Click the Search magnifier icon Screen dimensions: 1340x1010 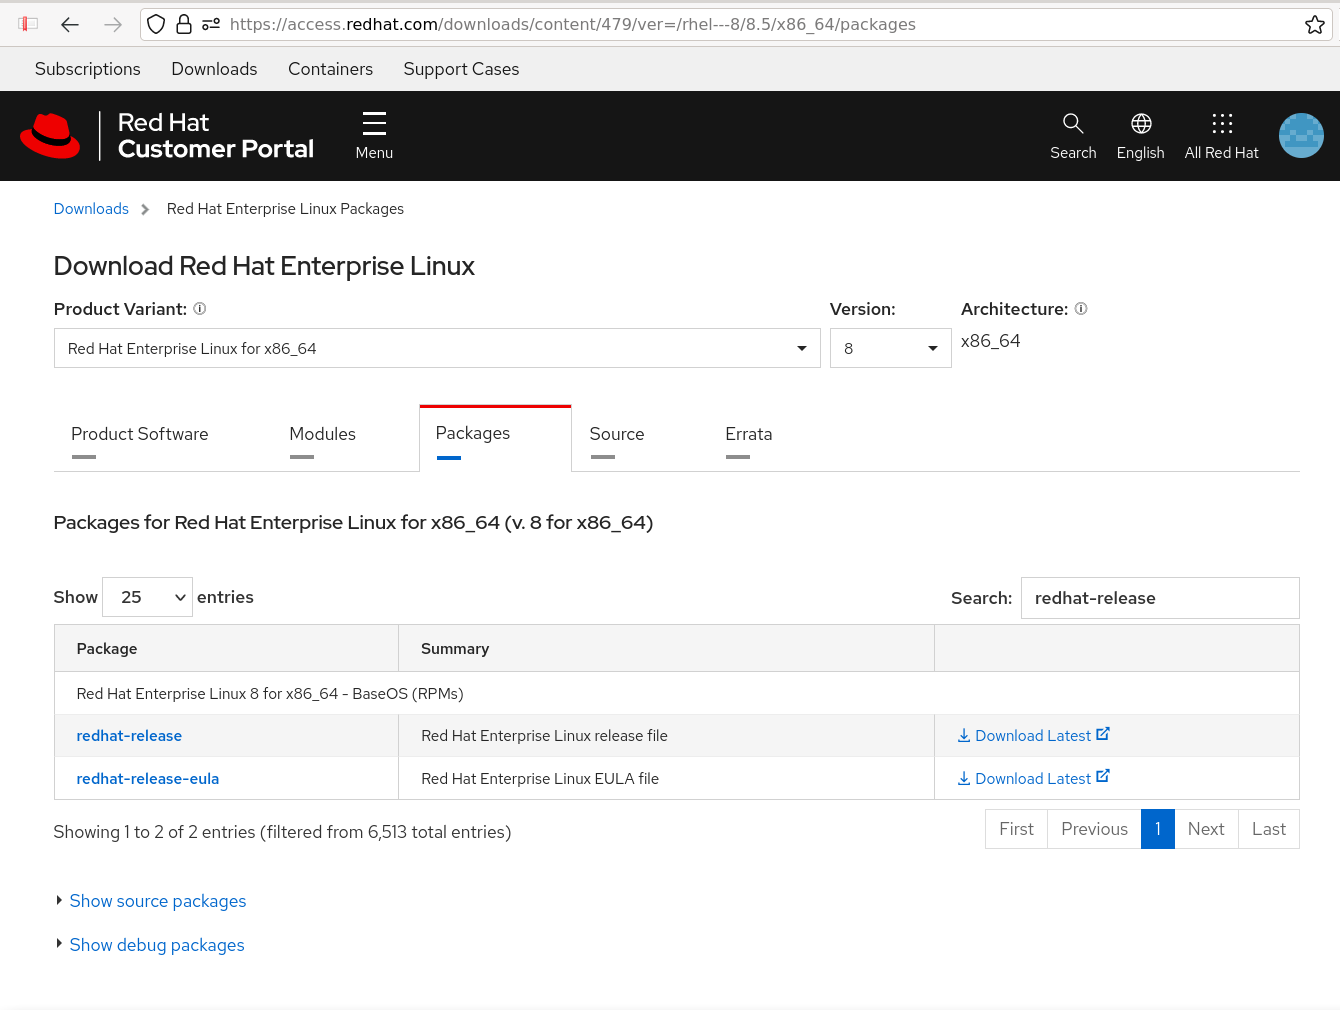tap(1073, 124)
